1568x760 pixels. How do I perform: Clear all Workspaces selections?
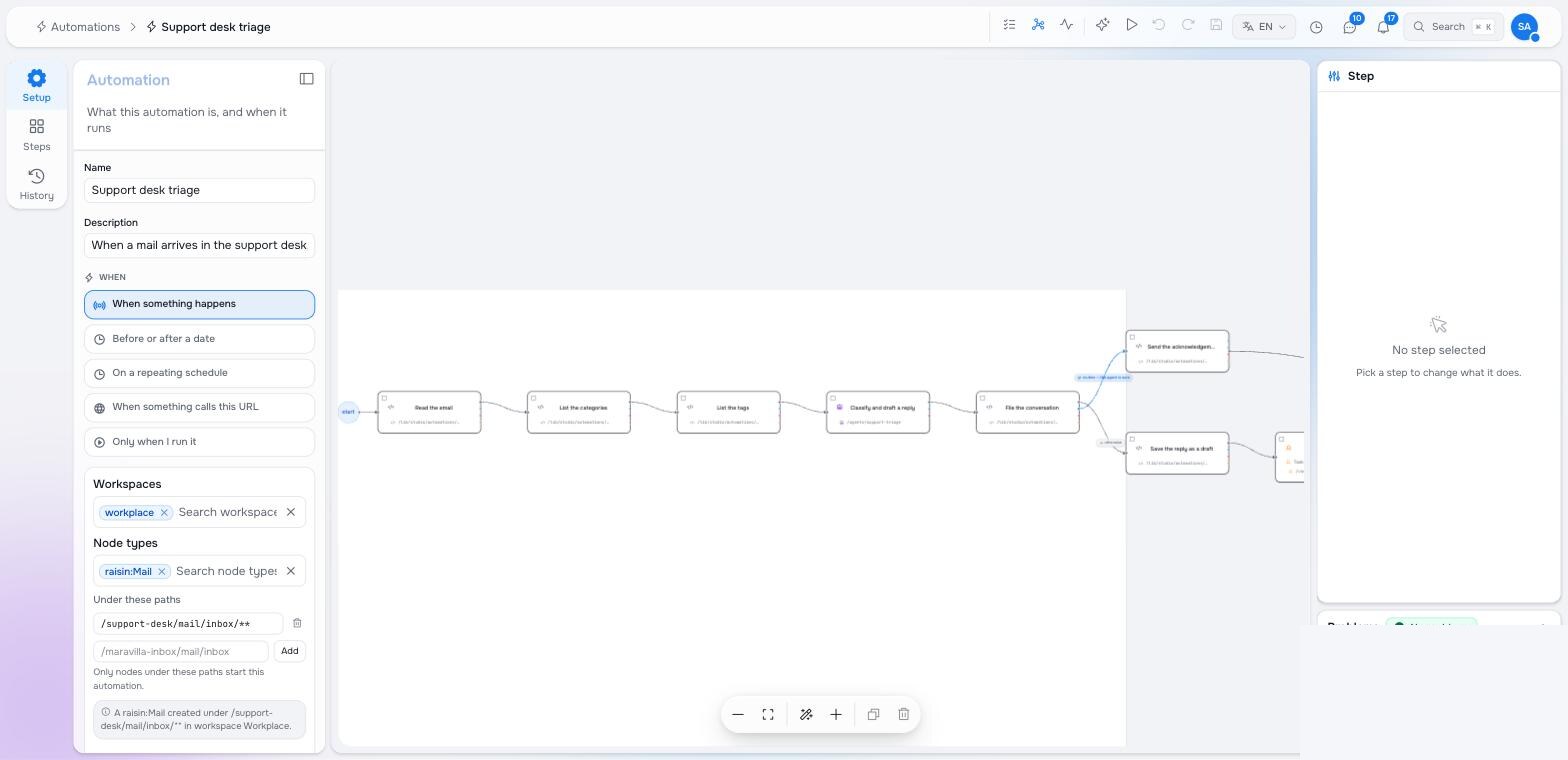tap(291, 512)
